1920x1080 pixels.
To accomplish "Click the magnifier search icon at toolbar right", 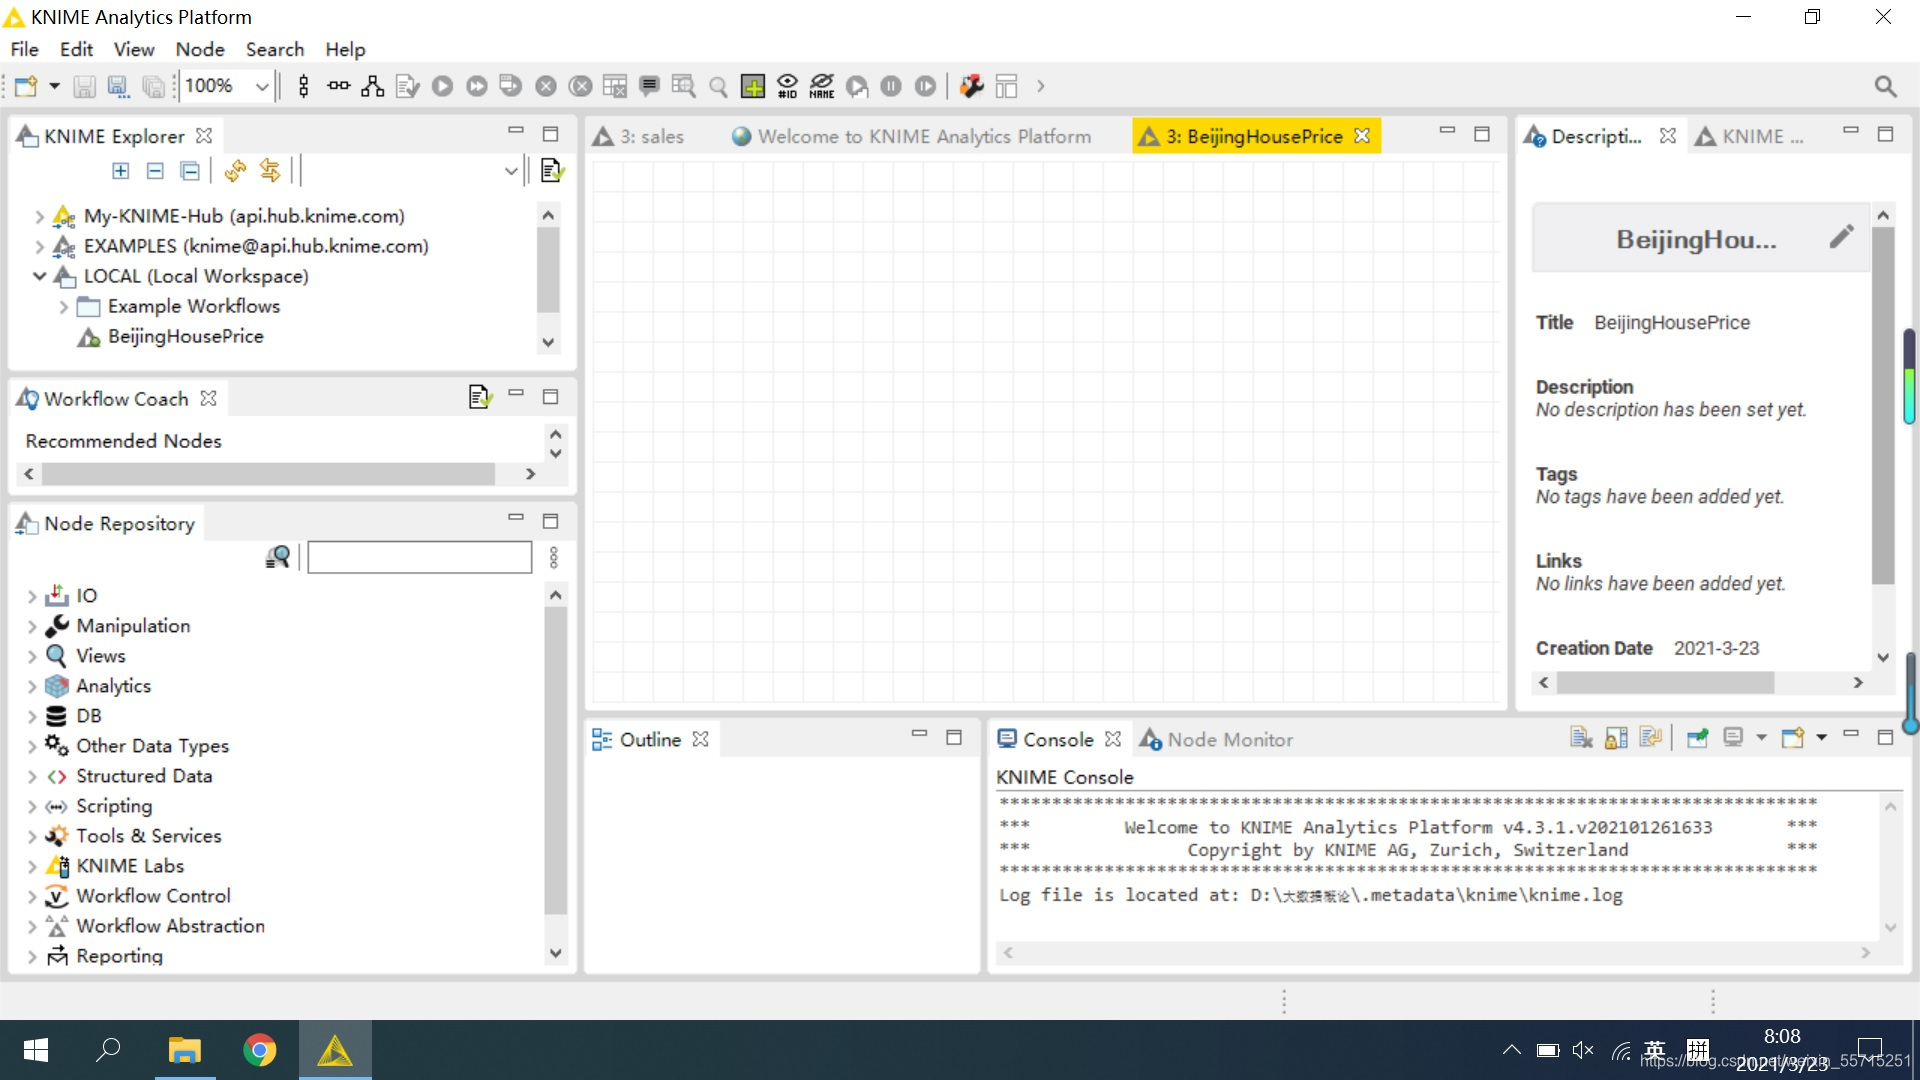I will [x=1885, y=87].
